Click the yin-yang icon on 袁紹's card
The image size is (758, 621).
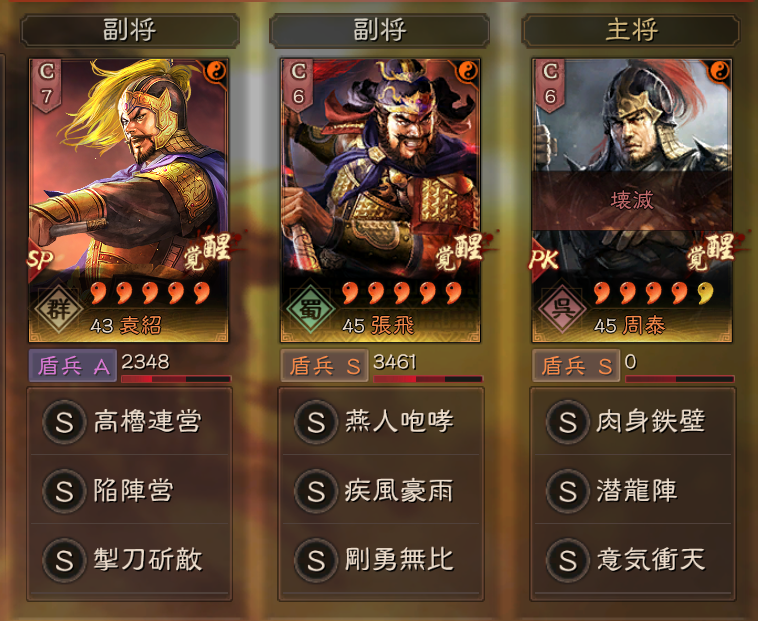[x=215, y=72]
